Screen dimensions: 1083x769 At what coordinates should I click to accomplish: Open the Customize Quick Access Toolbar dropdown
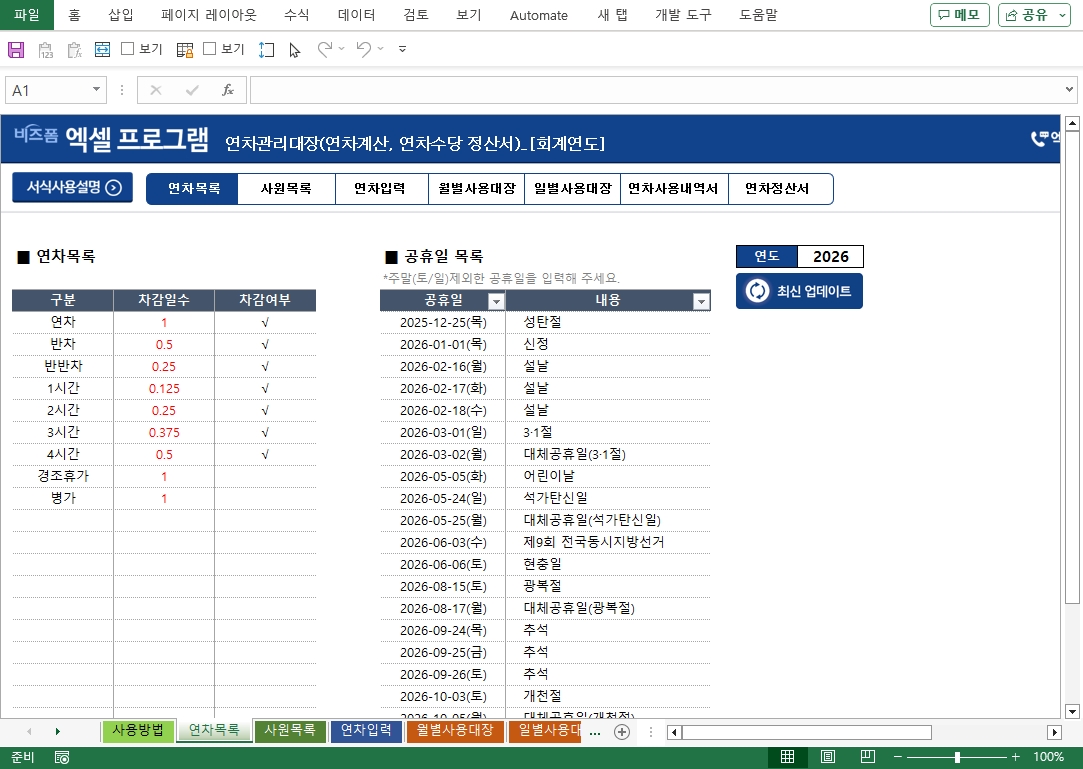(x=402, y=49)
